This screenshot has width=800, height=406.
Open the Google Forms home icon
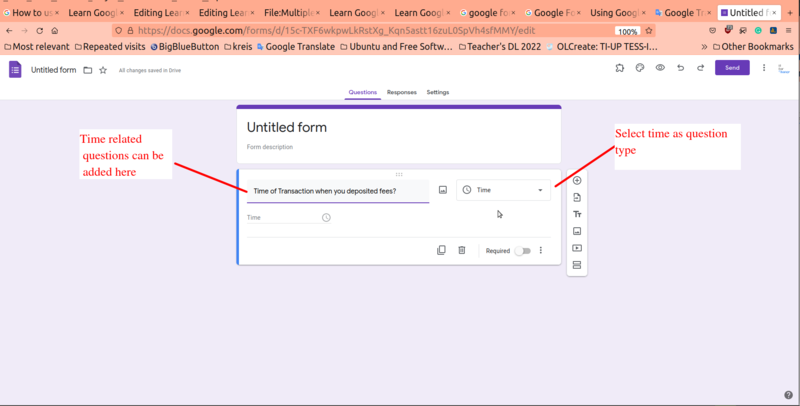(15, 70)
